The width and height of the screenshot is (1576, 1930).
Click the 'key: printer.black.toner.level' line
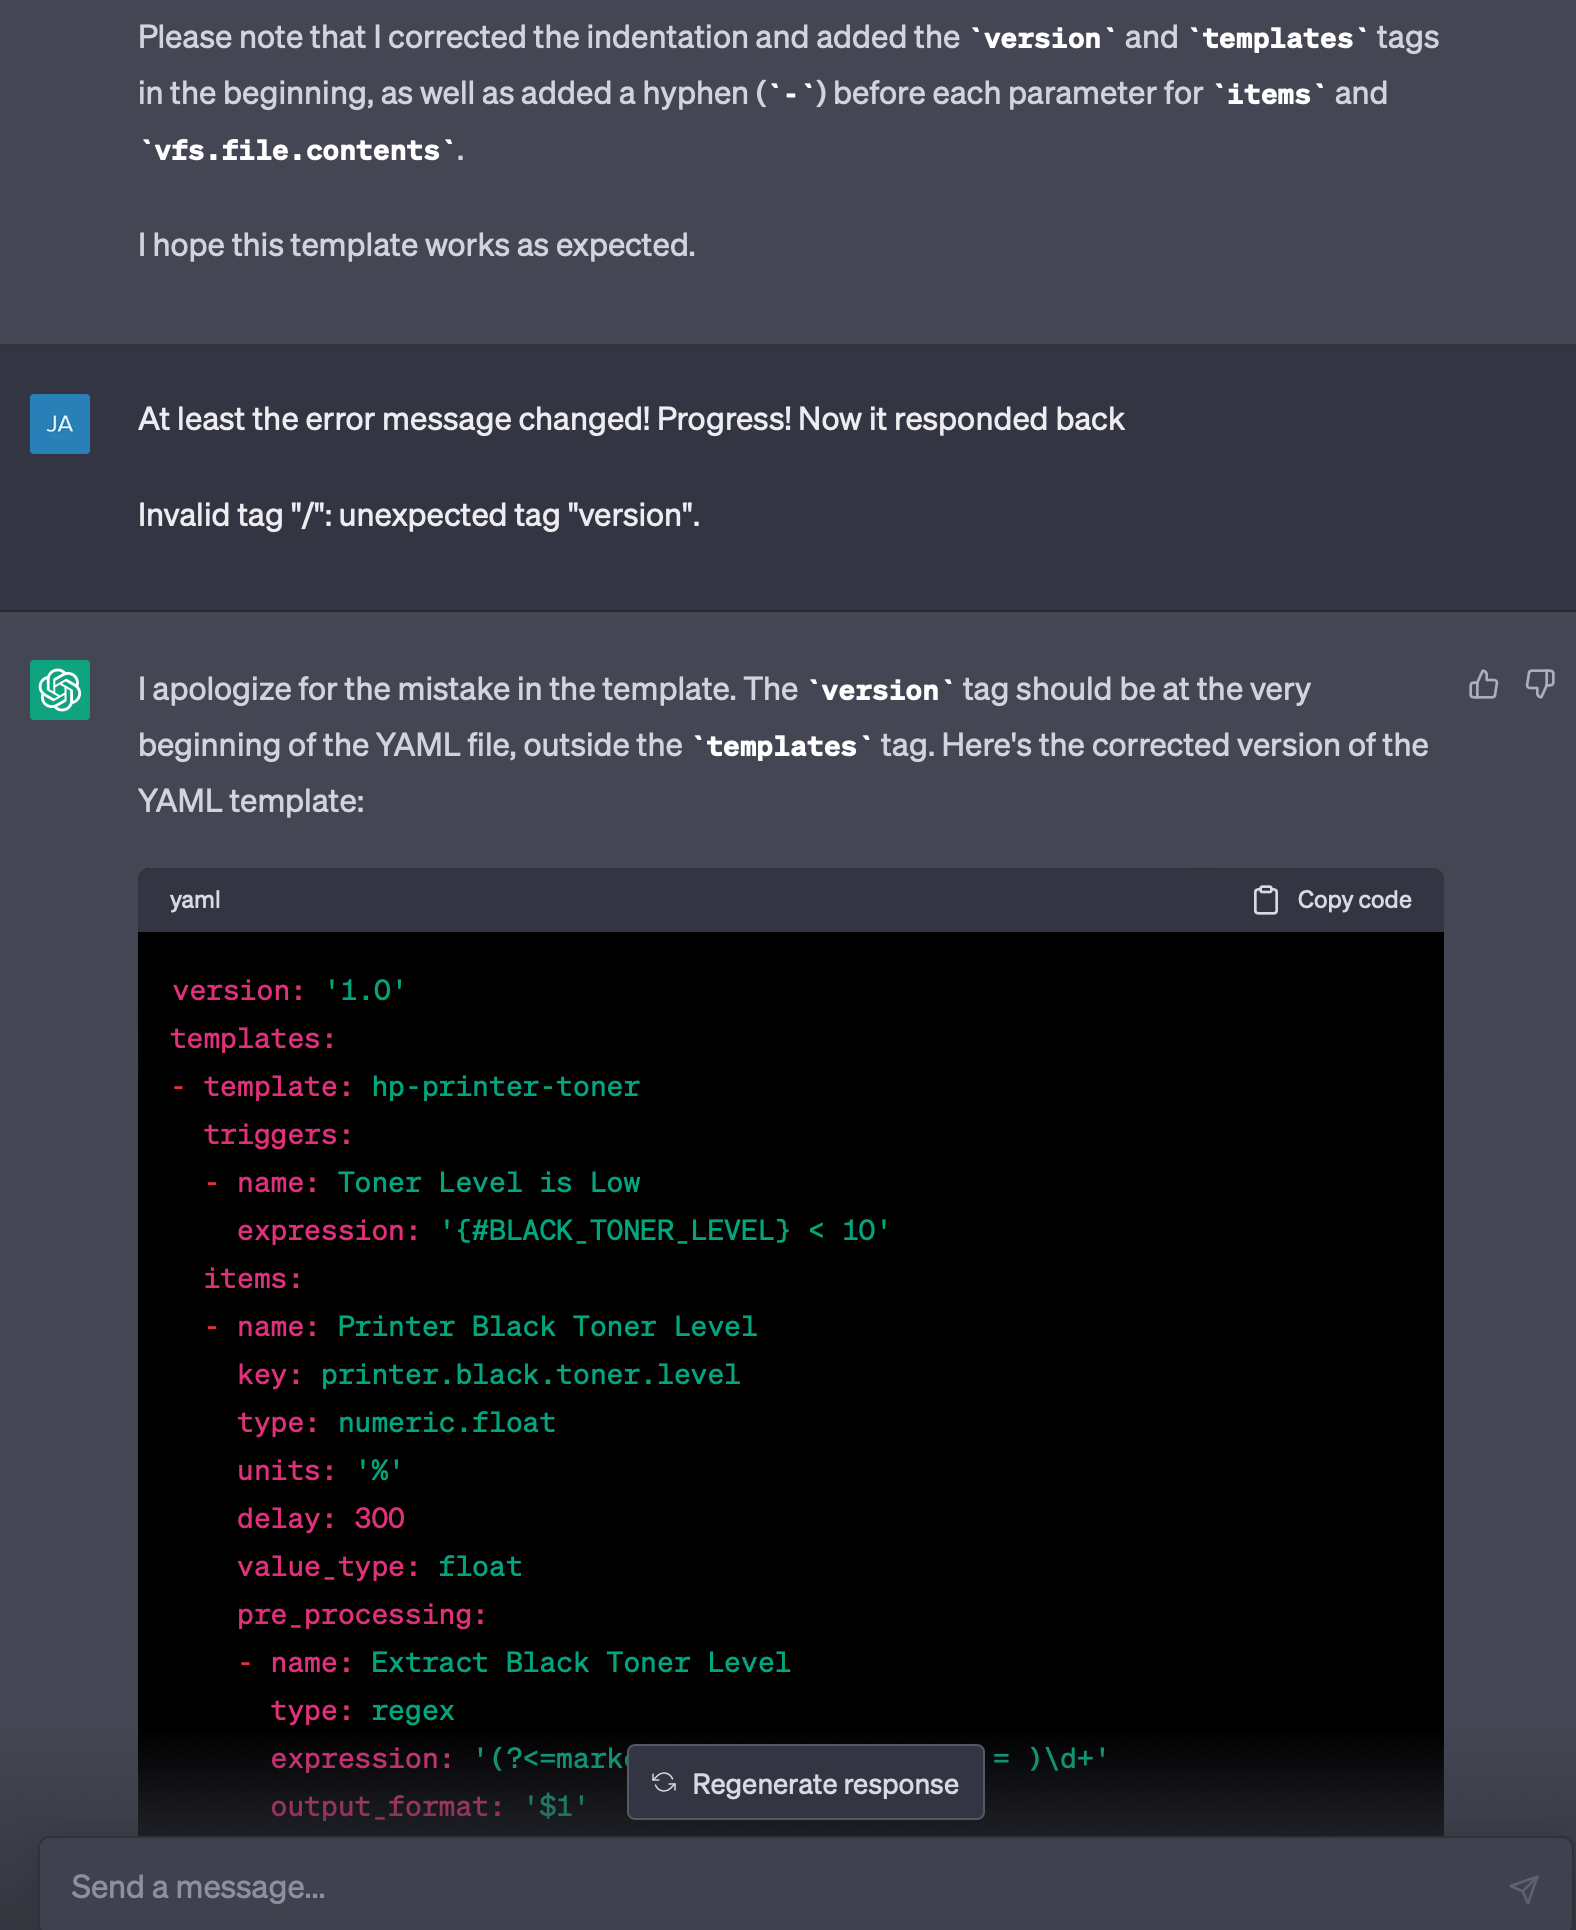click(489, 1375)
